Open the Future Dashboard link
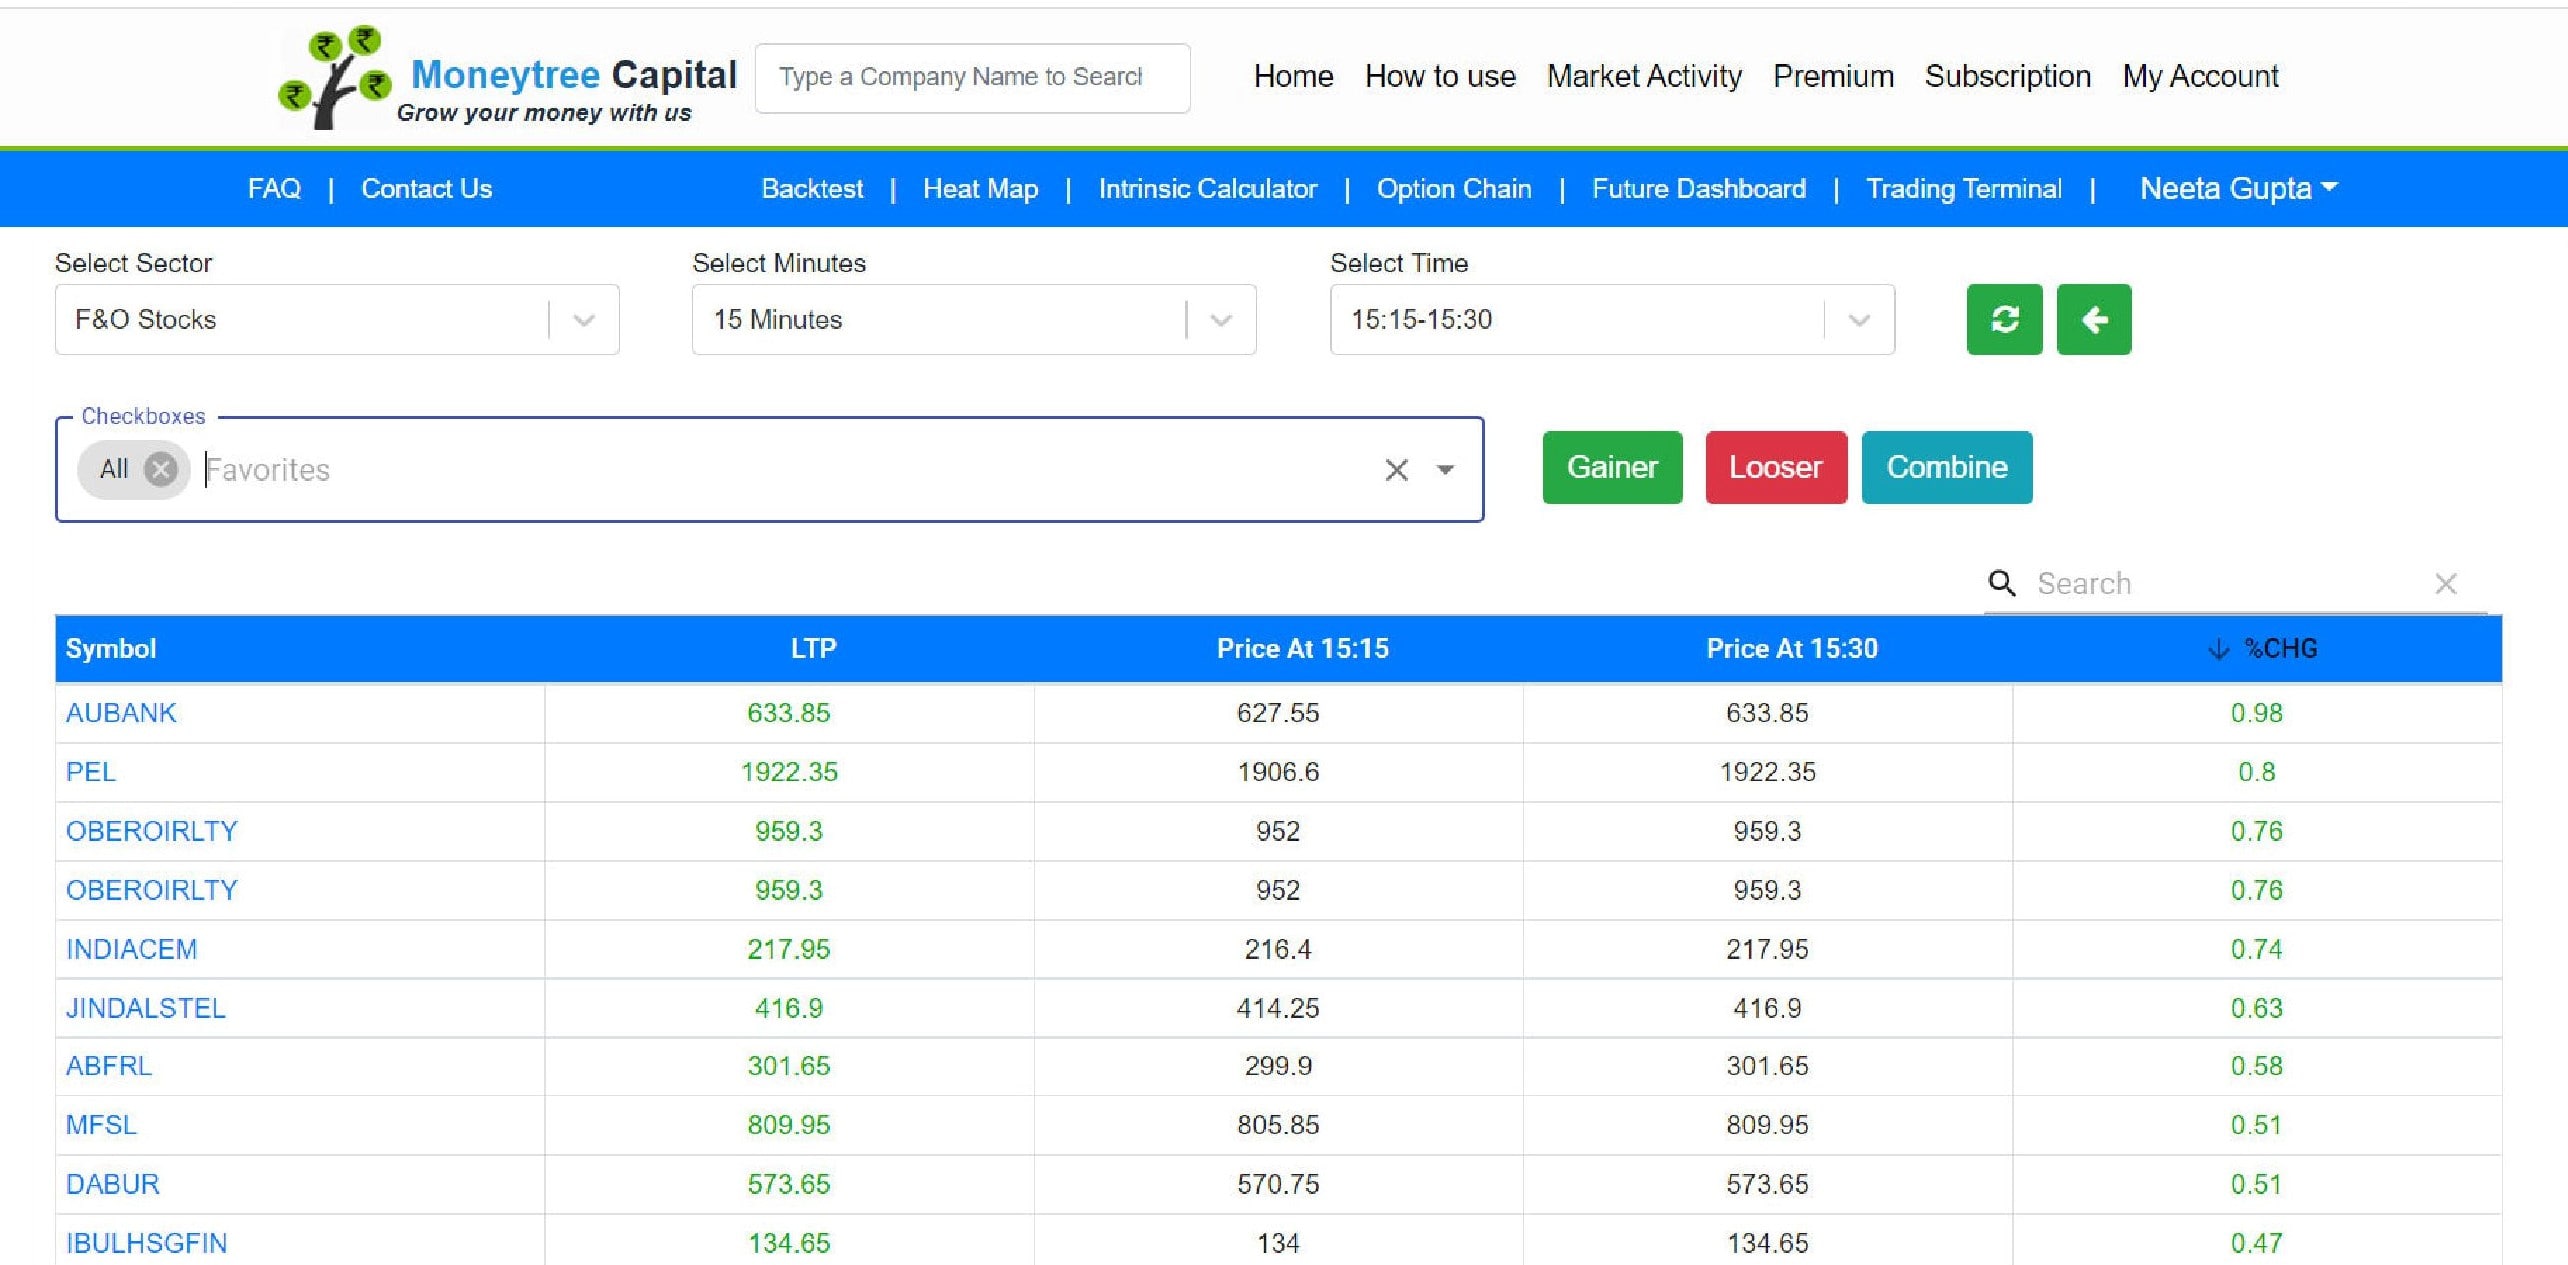This screenshot has height=1265, width=2568. [1699, 188]
